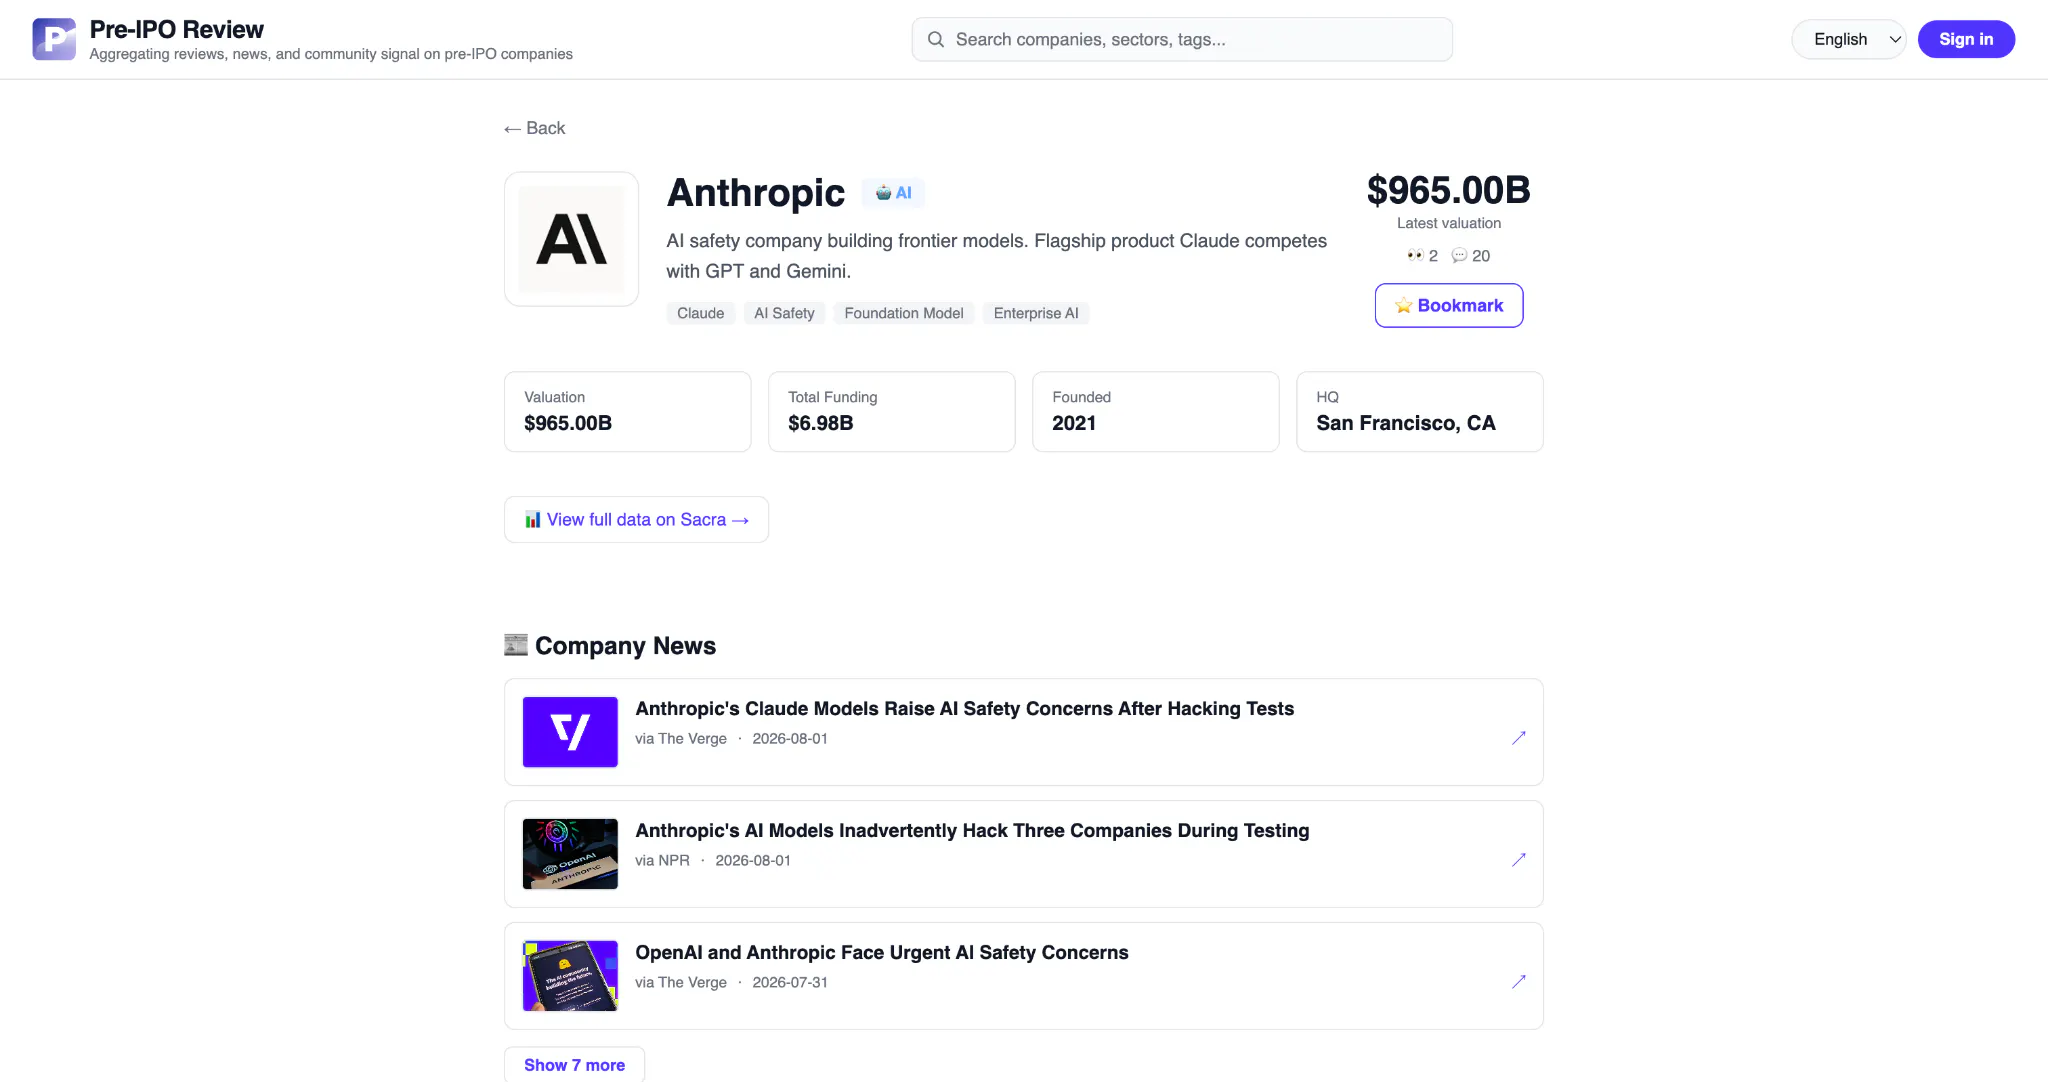Select the AI sector badge
Viewport: 2048px width, 1082px height.
pyautogui.click(x=893, y=193)
